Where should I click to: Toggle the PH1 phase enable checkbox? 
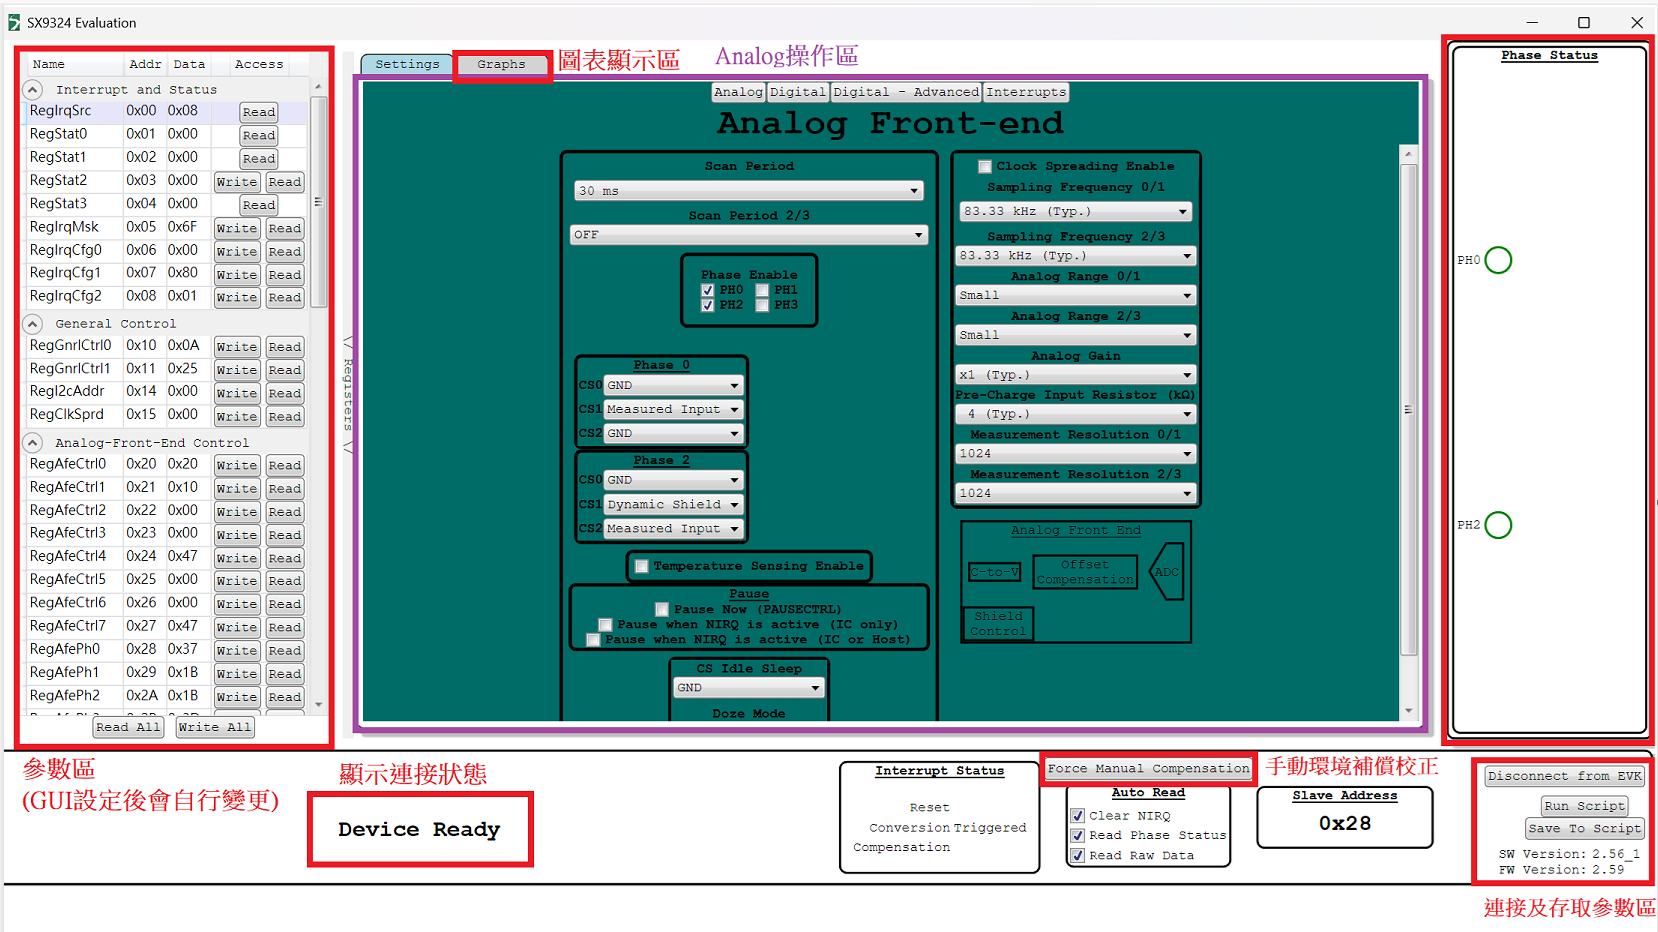point(763,291)
